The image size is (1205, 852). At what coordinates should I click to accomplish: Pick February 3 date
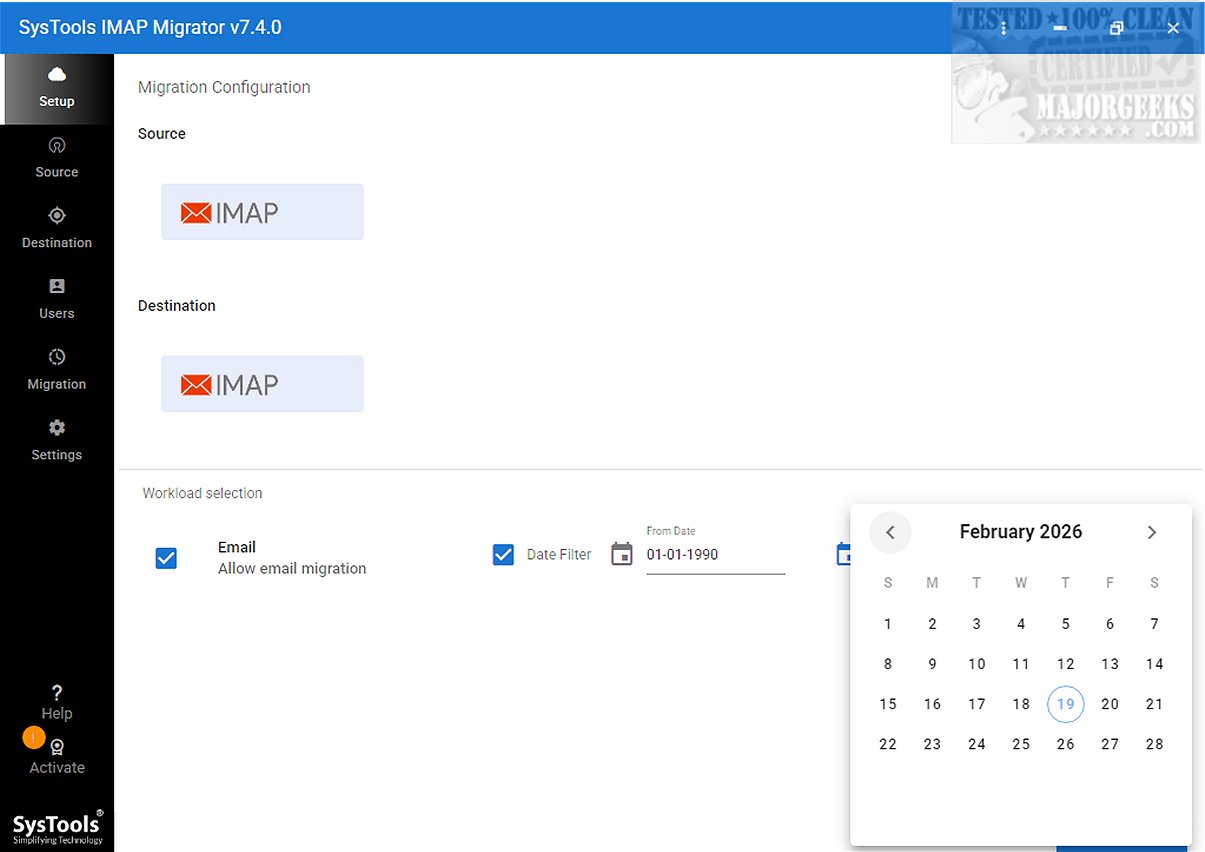(x=977, y=624)
